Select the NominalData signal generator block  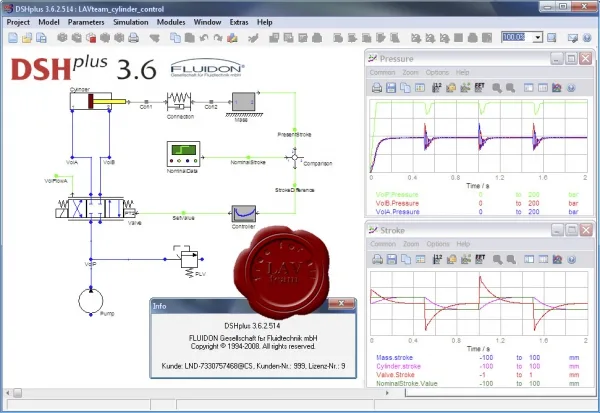click(x=183, y=154)
